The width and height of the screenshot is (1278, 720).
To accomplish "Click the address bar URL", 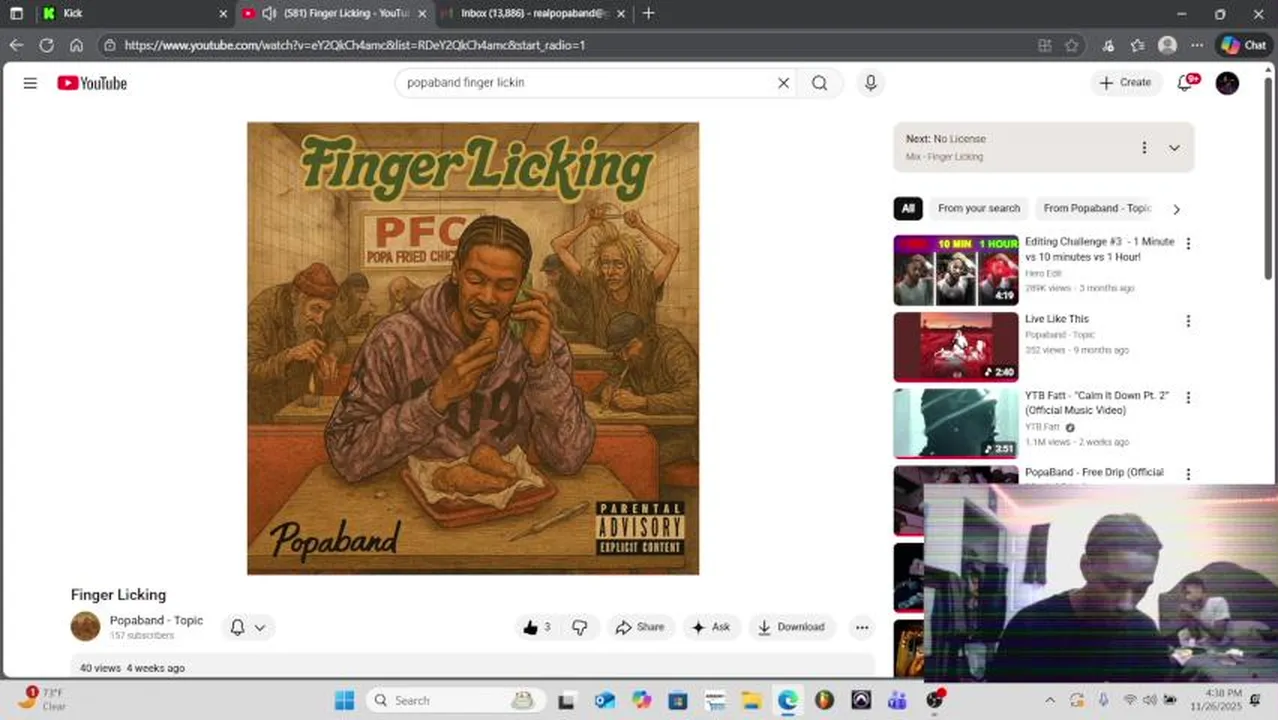I will coord(354,45).
